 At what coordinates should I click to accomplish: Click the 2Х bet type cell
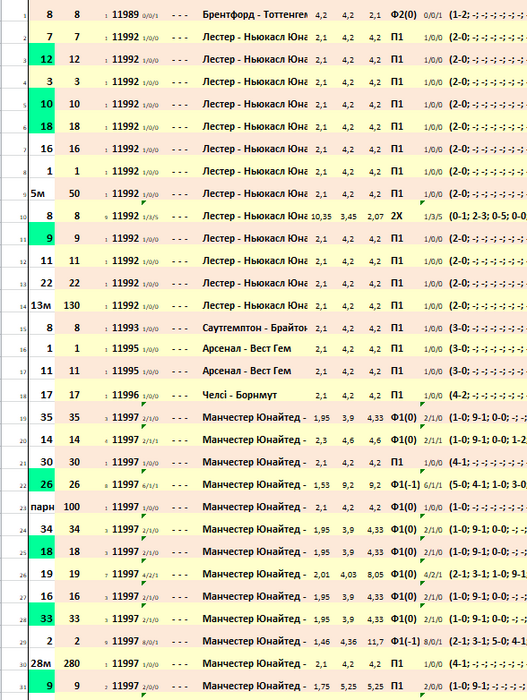point(397,216)
